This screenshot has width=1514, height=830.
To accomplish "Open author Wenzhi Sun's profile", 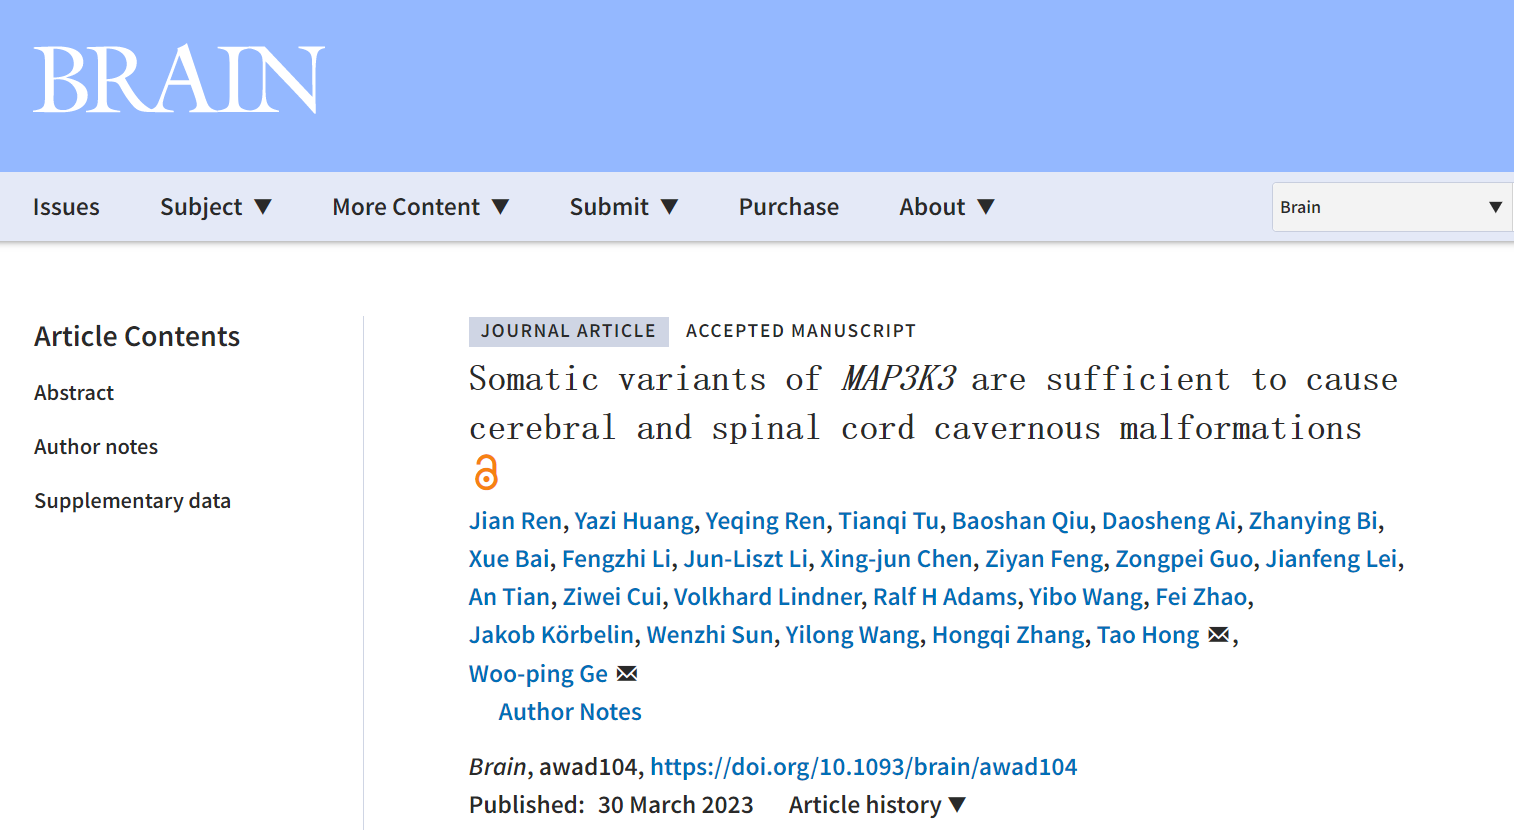I will tap(710, 635).
